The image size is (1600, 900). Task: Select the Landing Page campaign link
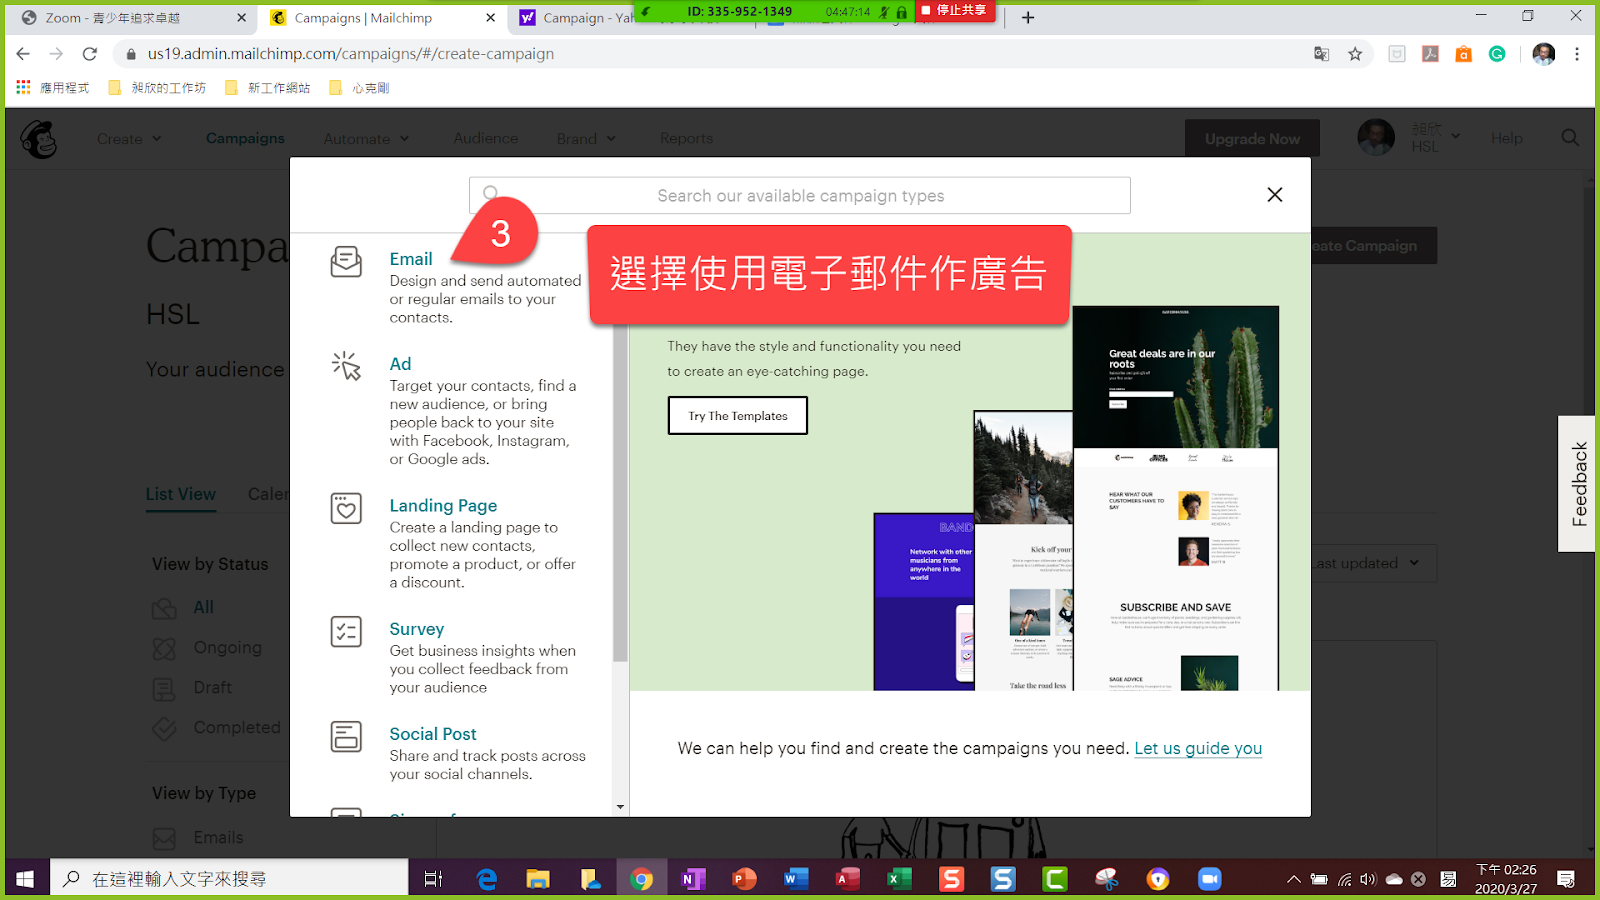pos(443,506)
